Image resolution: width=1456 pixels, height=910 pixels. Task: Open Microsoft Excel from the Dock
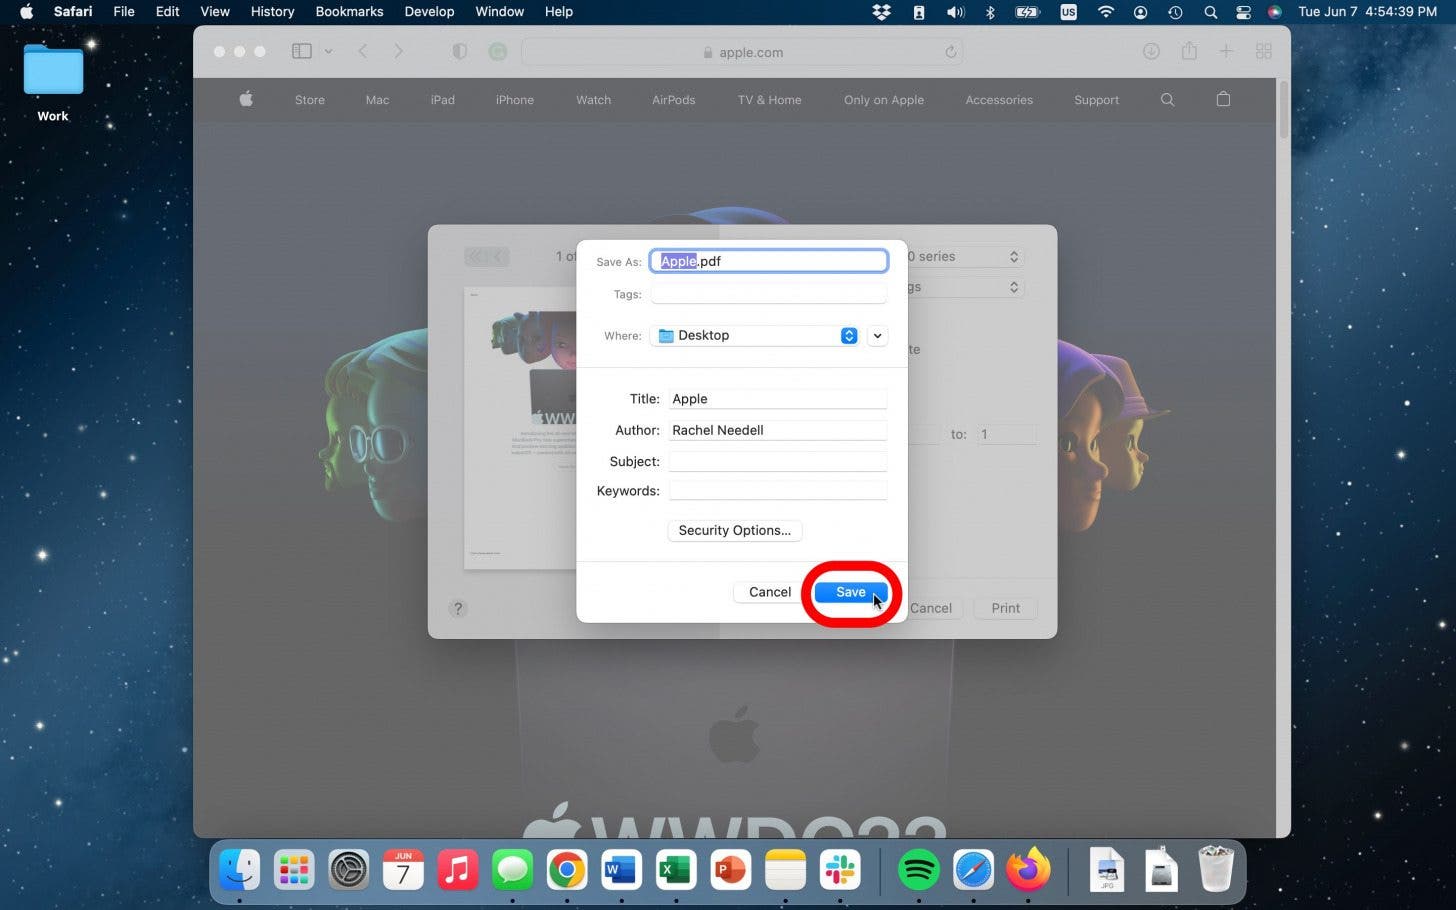[x=676, y=870]
